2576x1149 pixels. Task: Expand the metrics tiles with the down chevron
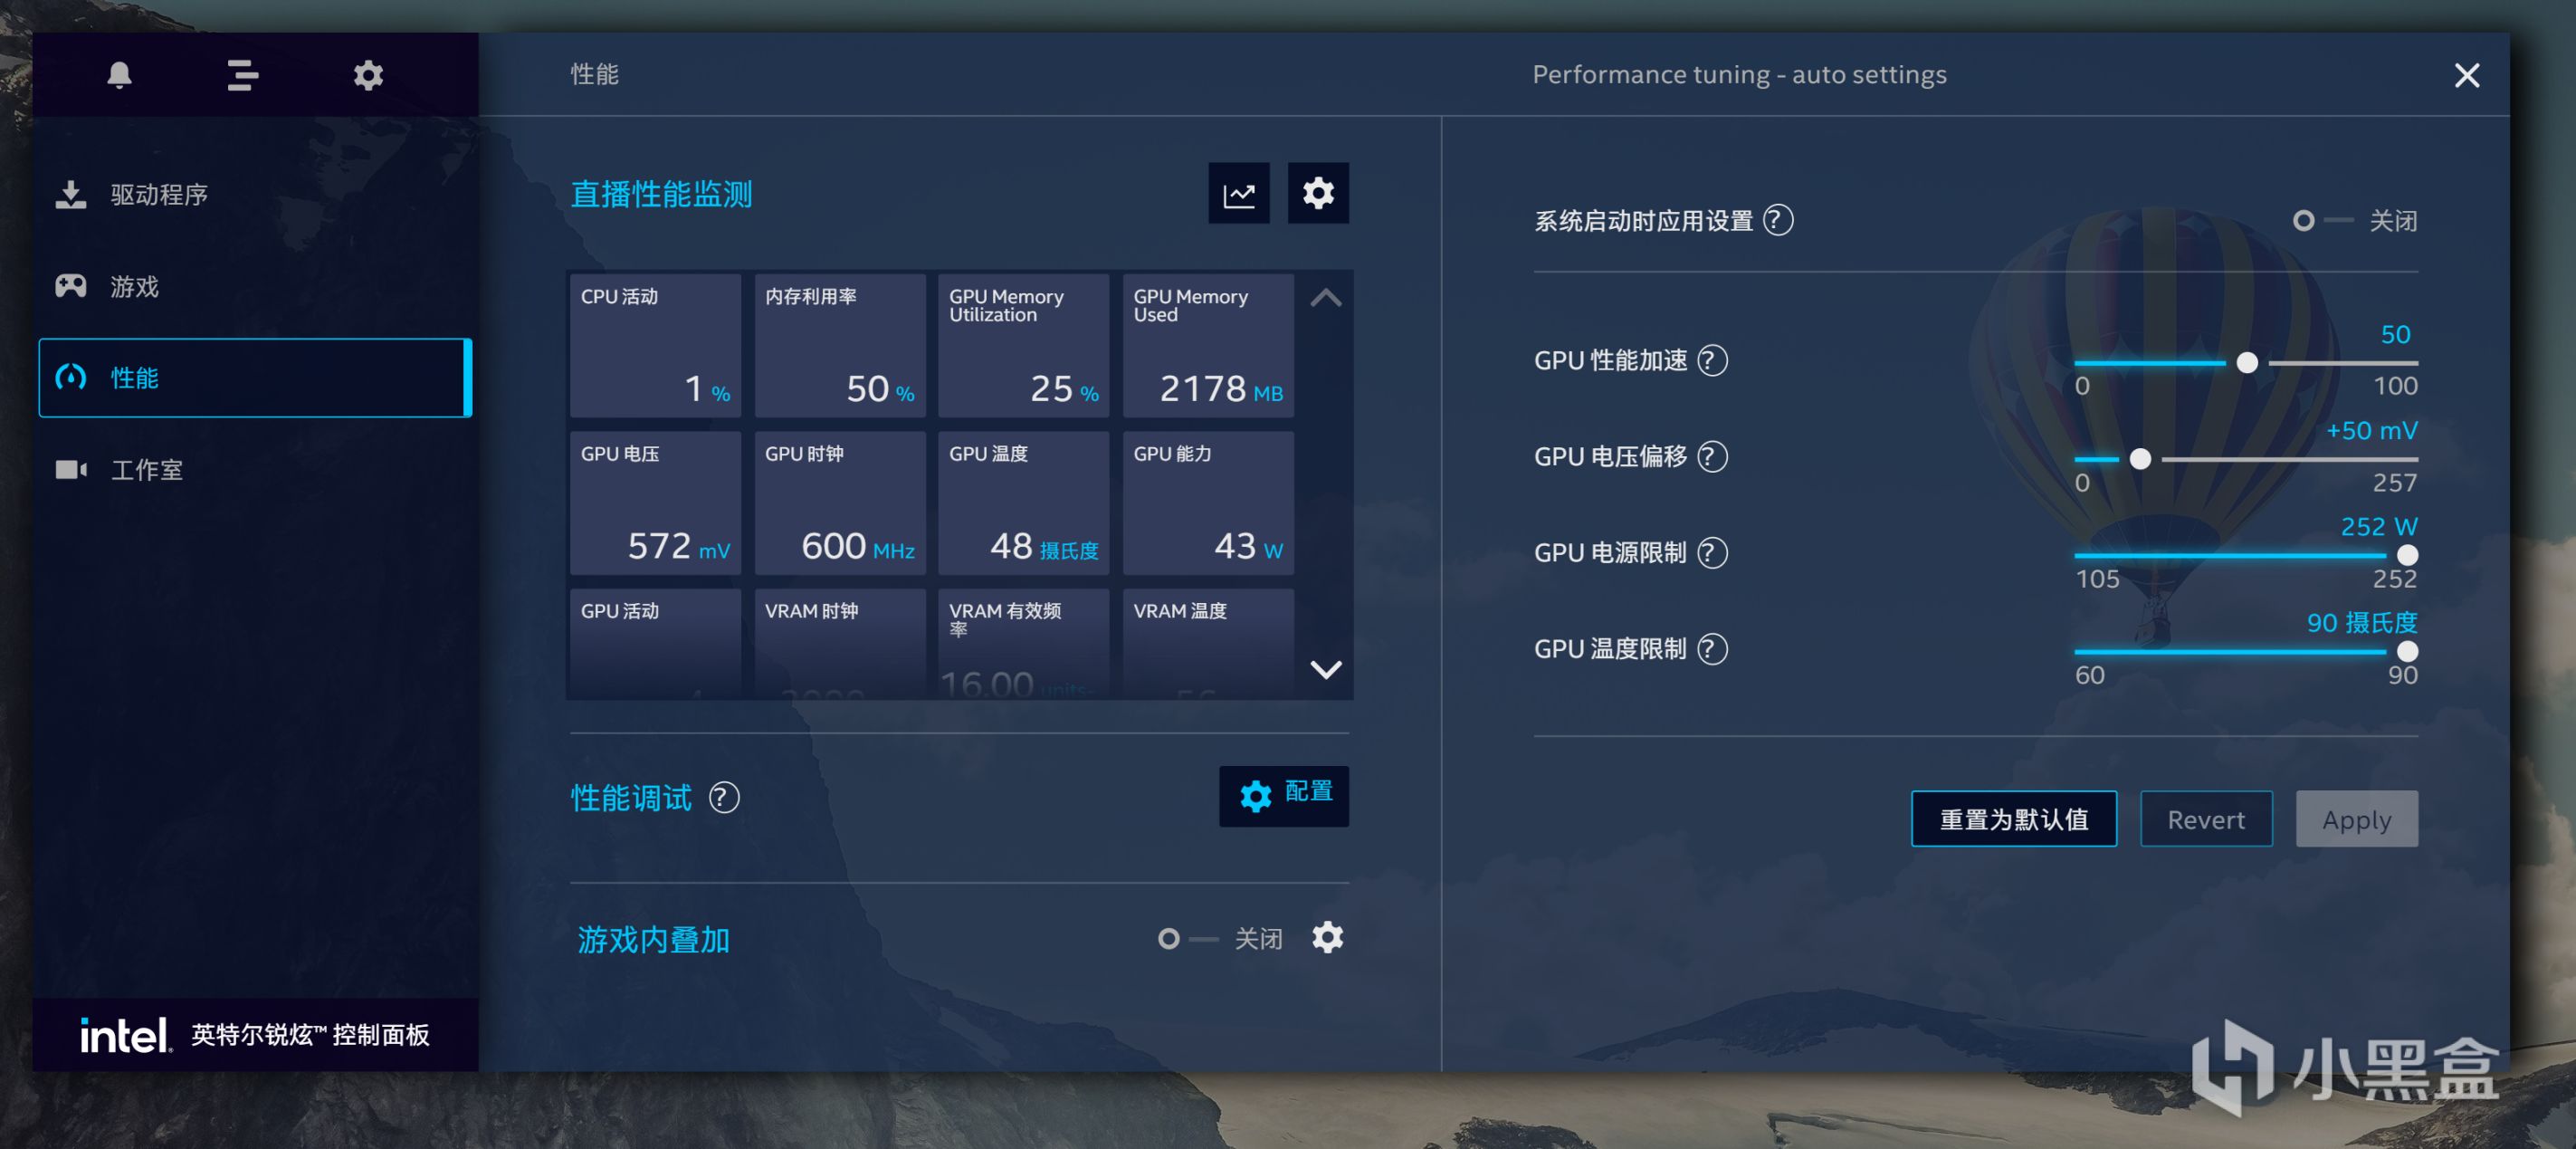click(x=1325, y=669)
